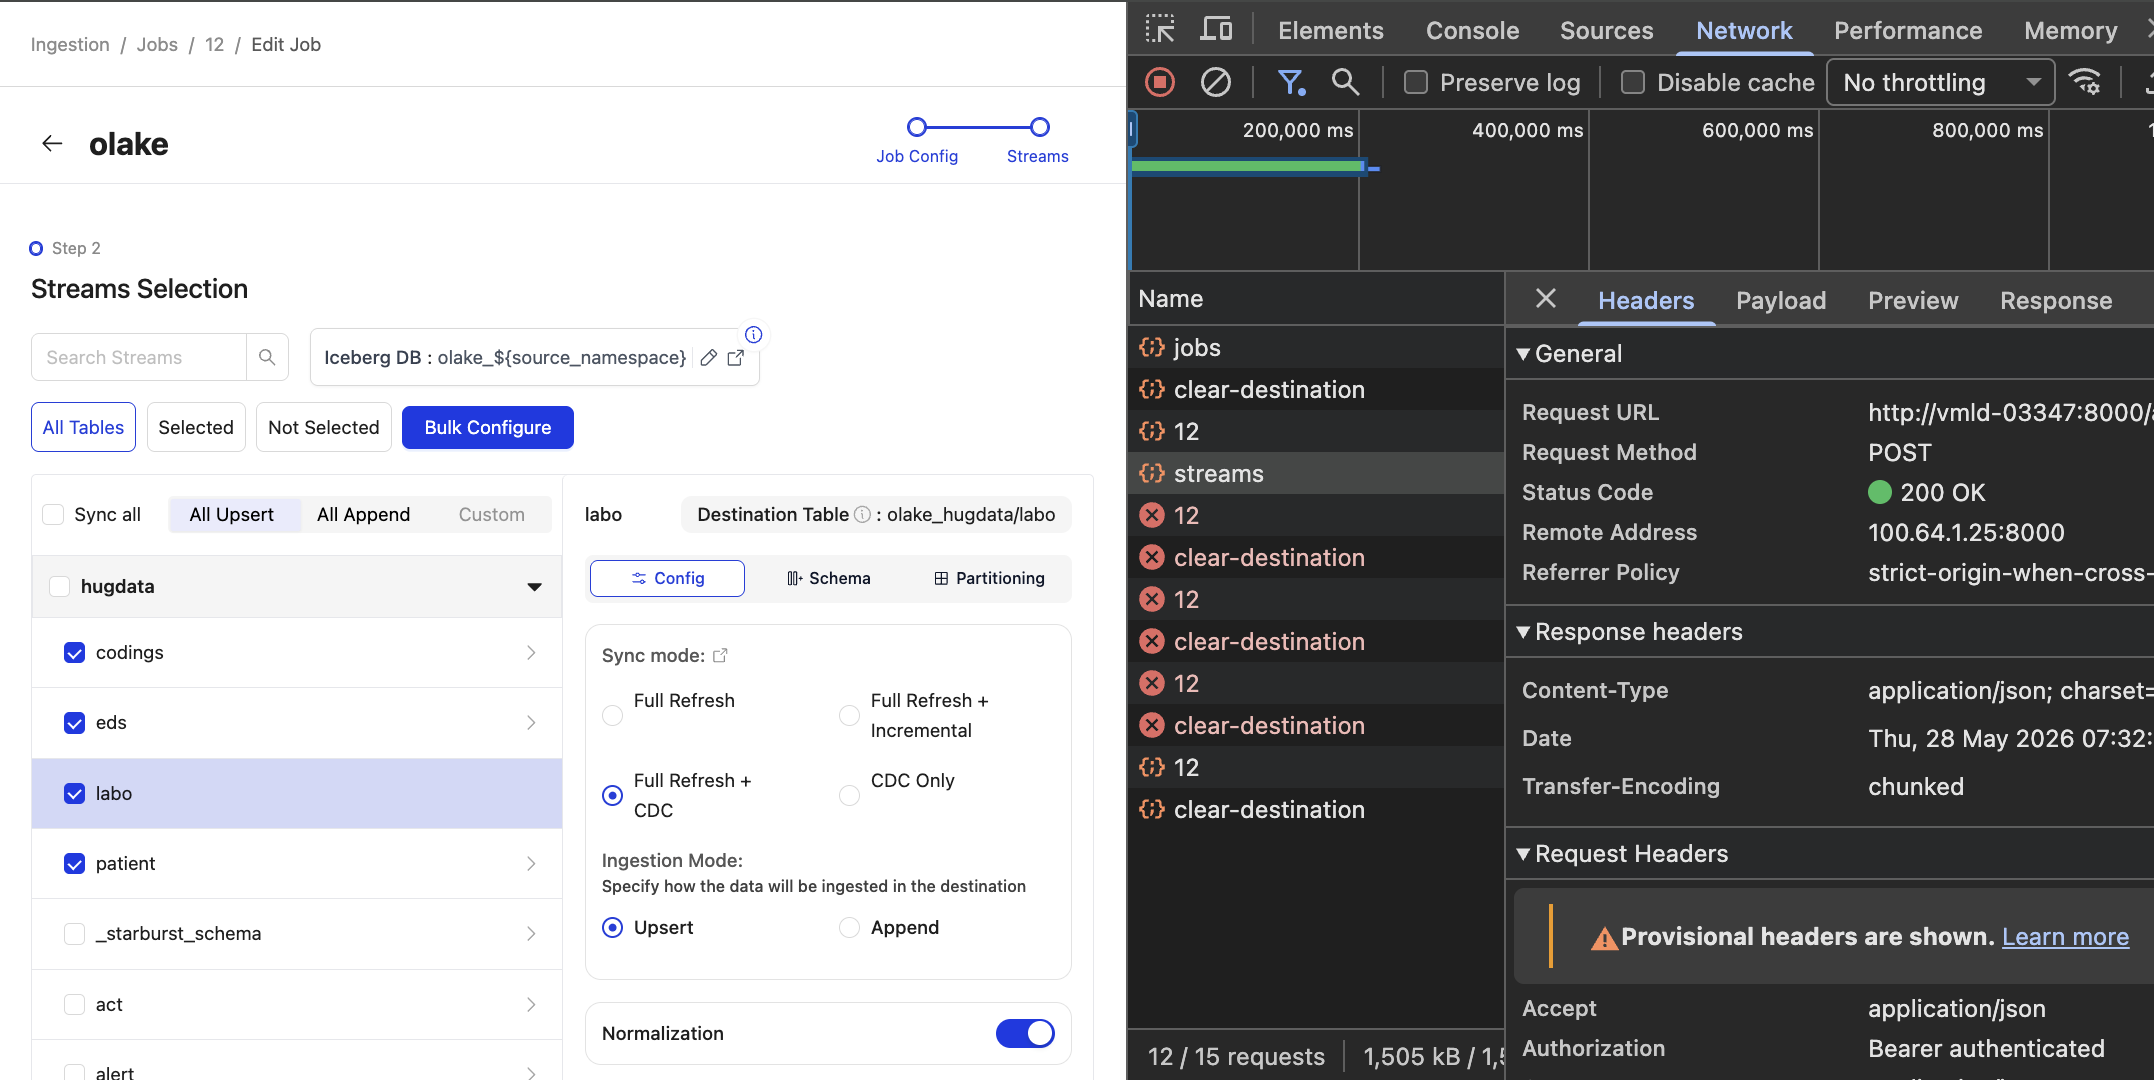Clear the network log icon
2154x1080 pixels.
(x=1216, y=82)
